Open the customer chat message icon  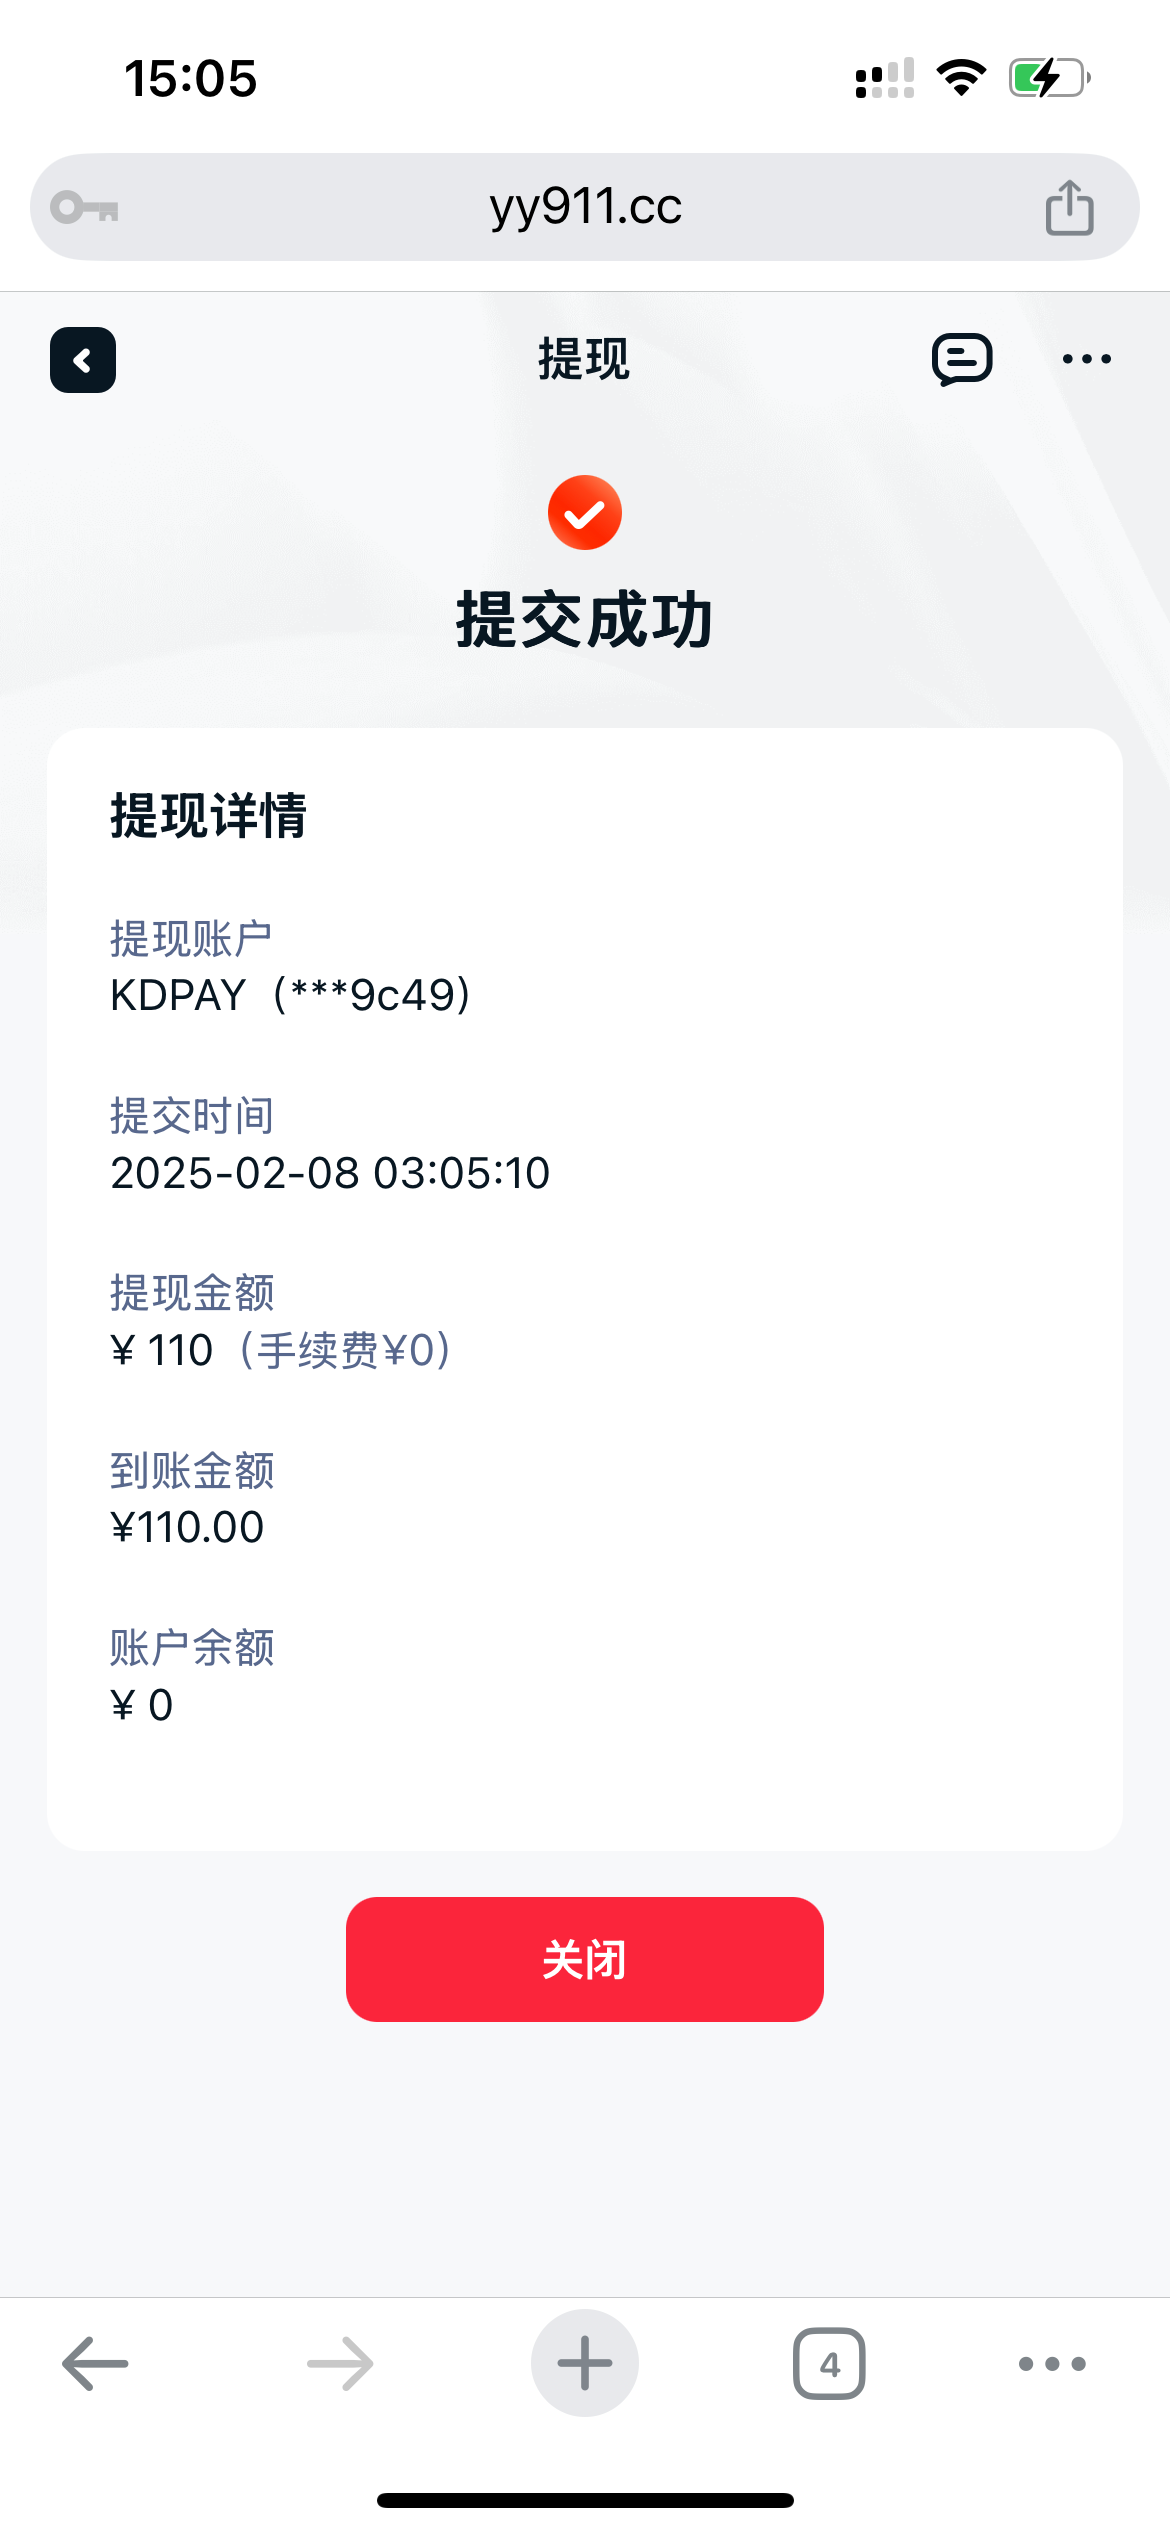coord(962,359)
